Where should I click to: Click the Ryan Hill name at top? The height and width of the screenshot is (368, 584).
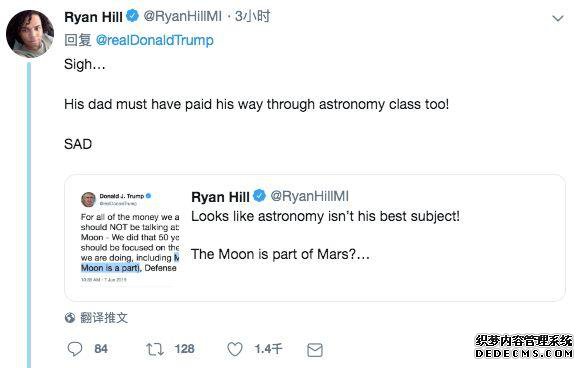[93, 17]
